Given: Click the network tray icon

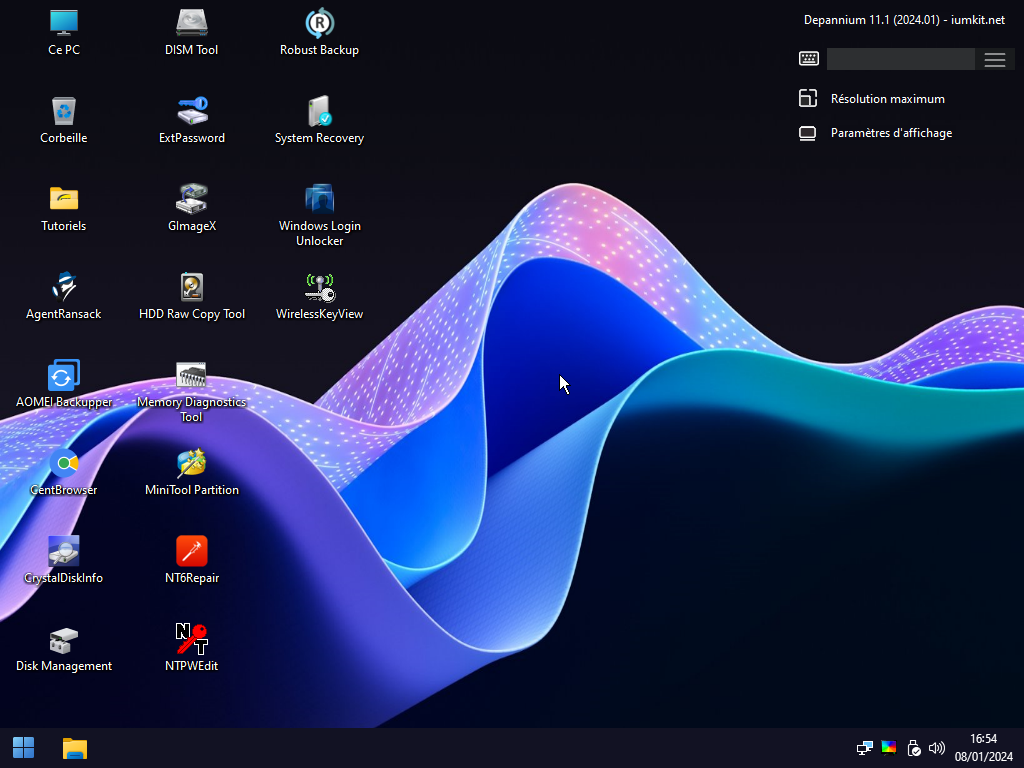Looking at the screenshot, I should (865, 748).
